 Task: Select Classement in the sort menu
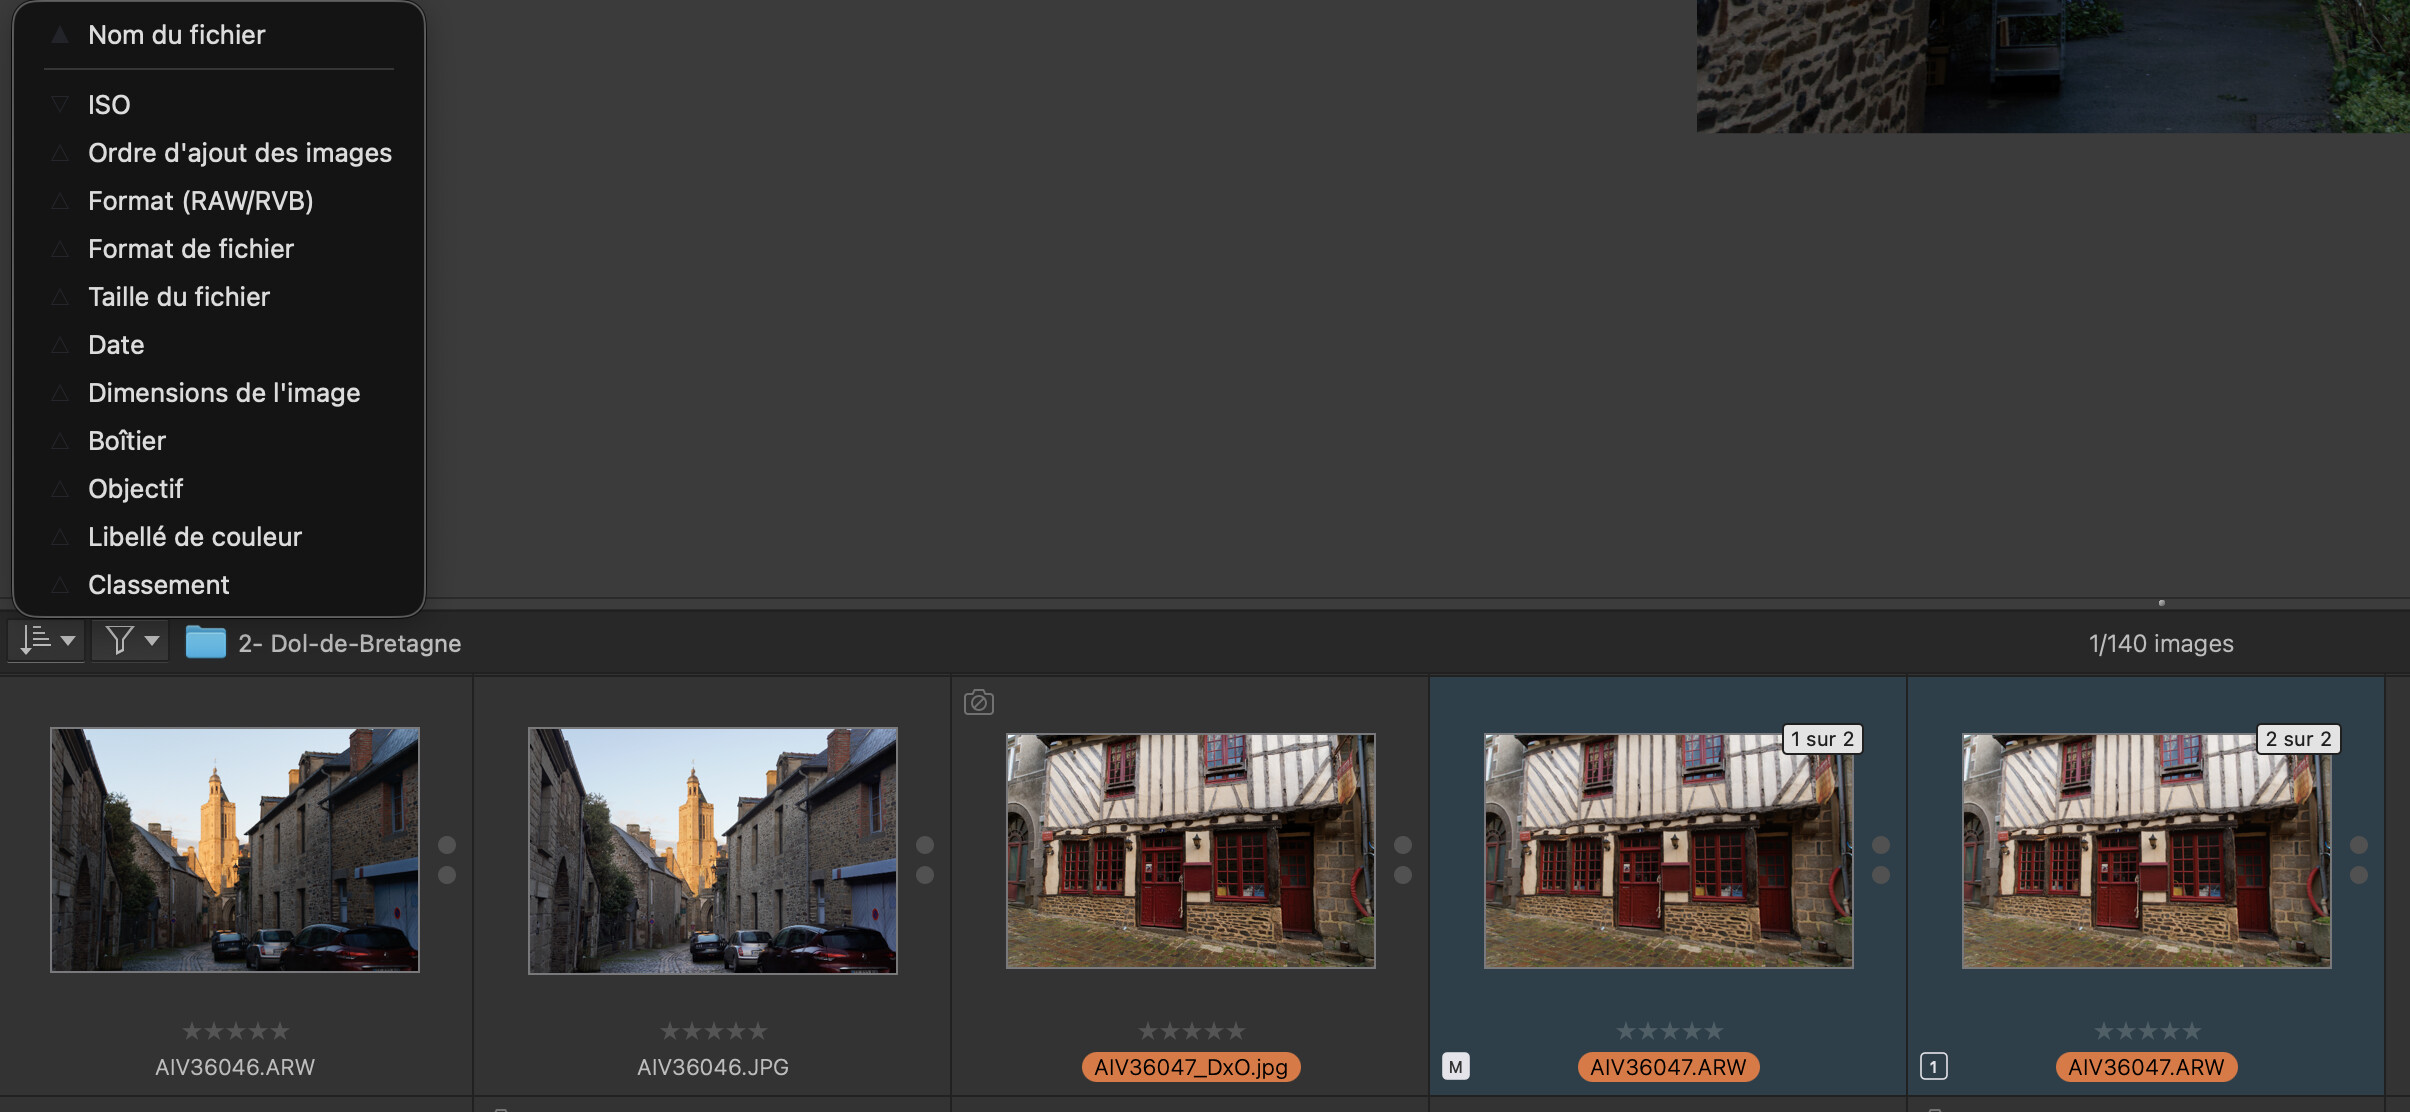click(159, 585)
